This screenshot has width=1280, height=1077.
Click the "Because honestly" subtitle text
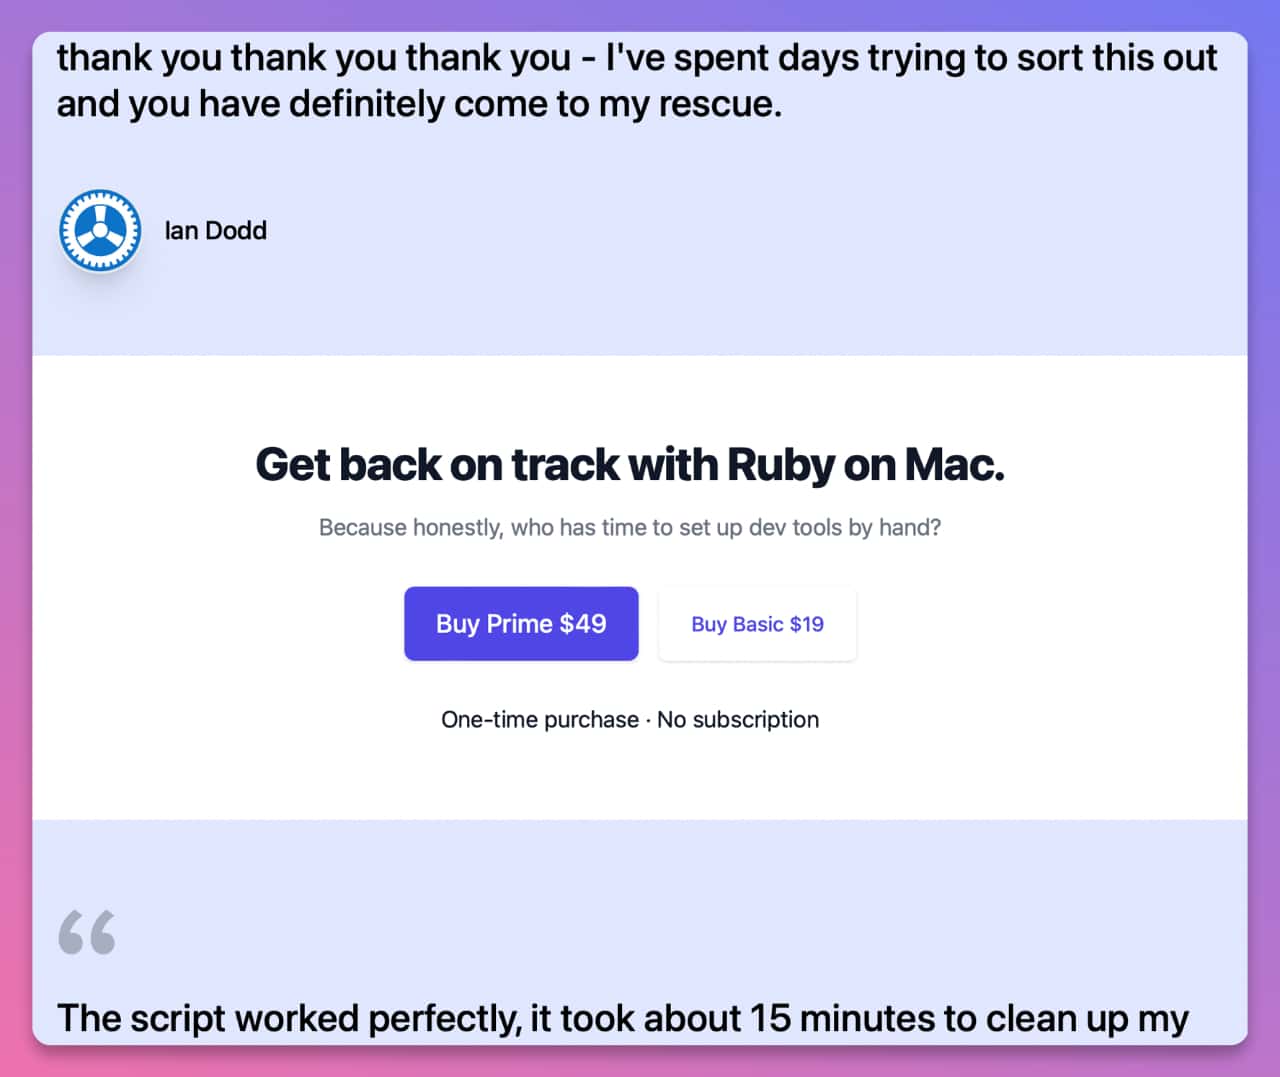tap(630, 527)
